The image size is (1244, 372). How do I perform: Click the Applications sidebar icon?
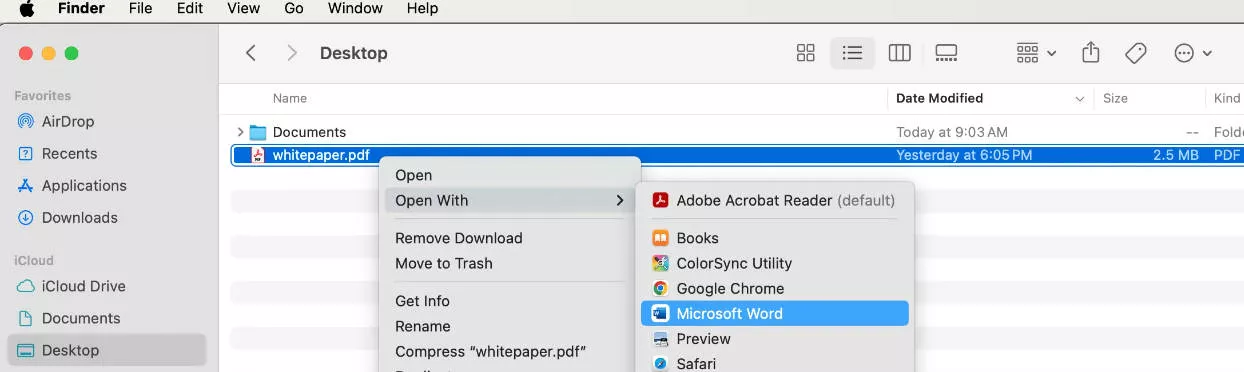(26, 186)
